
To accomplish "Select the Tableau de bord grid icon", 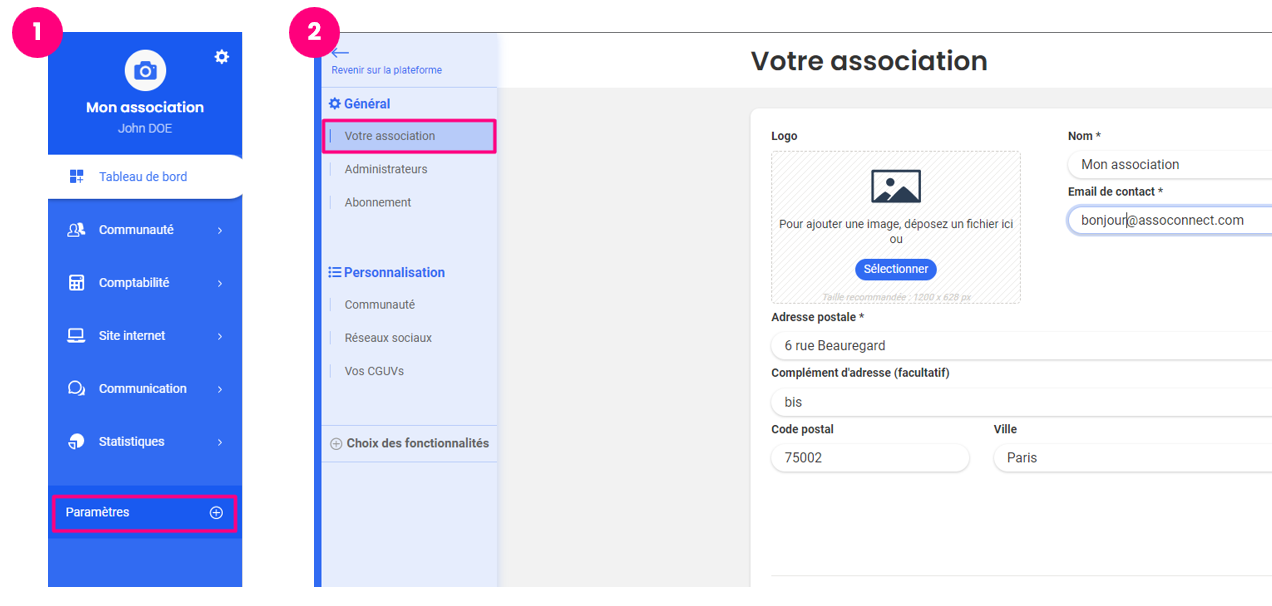I will pyautogui.click(x=75, y=176).
